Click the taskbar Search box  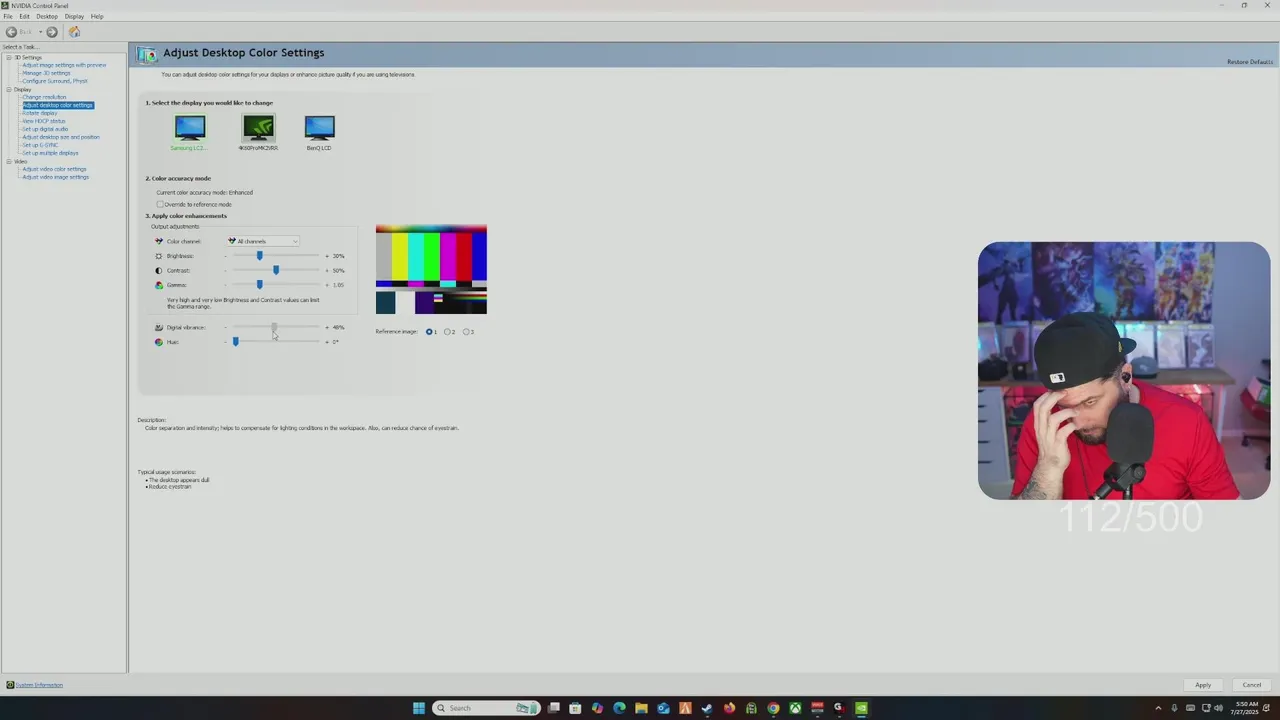[486, 708]
